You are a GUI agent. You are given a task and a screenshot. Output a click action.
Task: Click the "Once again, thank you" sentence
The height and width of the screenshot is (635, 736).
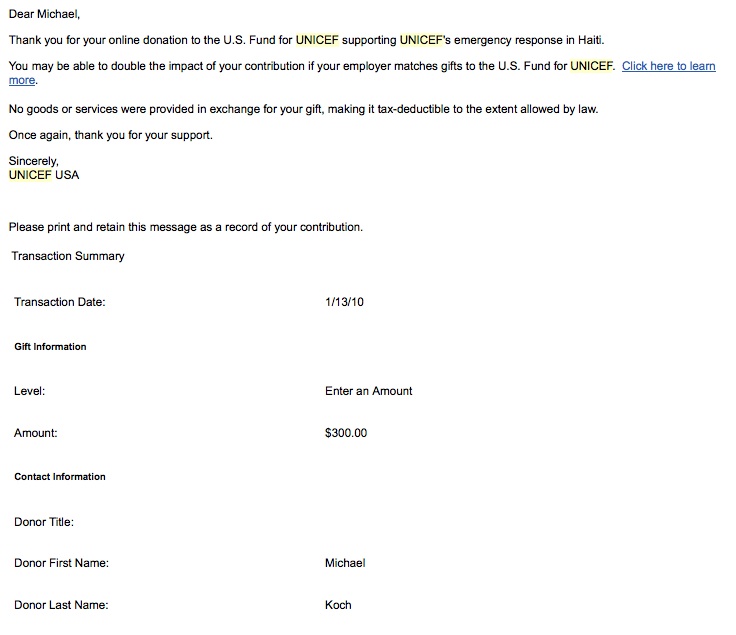coord(110,135)
